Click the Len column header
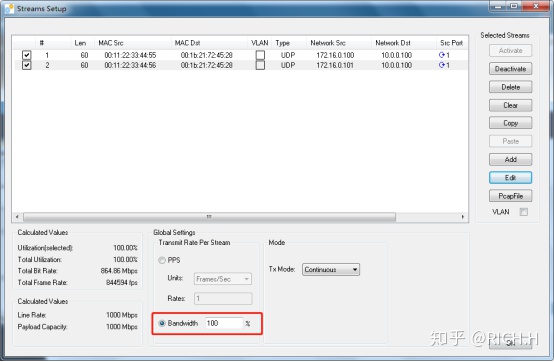 click(x=80, y=43)
